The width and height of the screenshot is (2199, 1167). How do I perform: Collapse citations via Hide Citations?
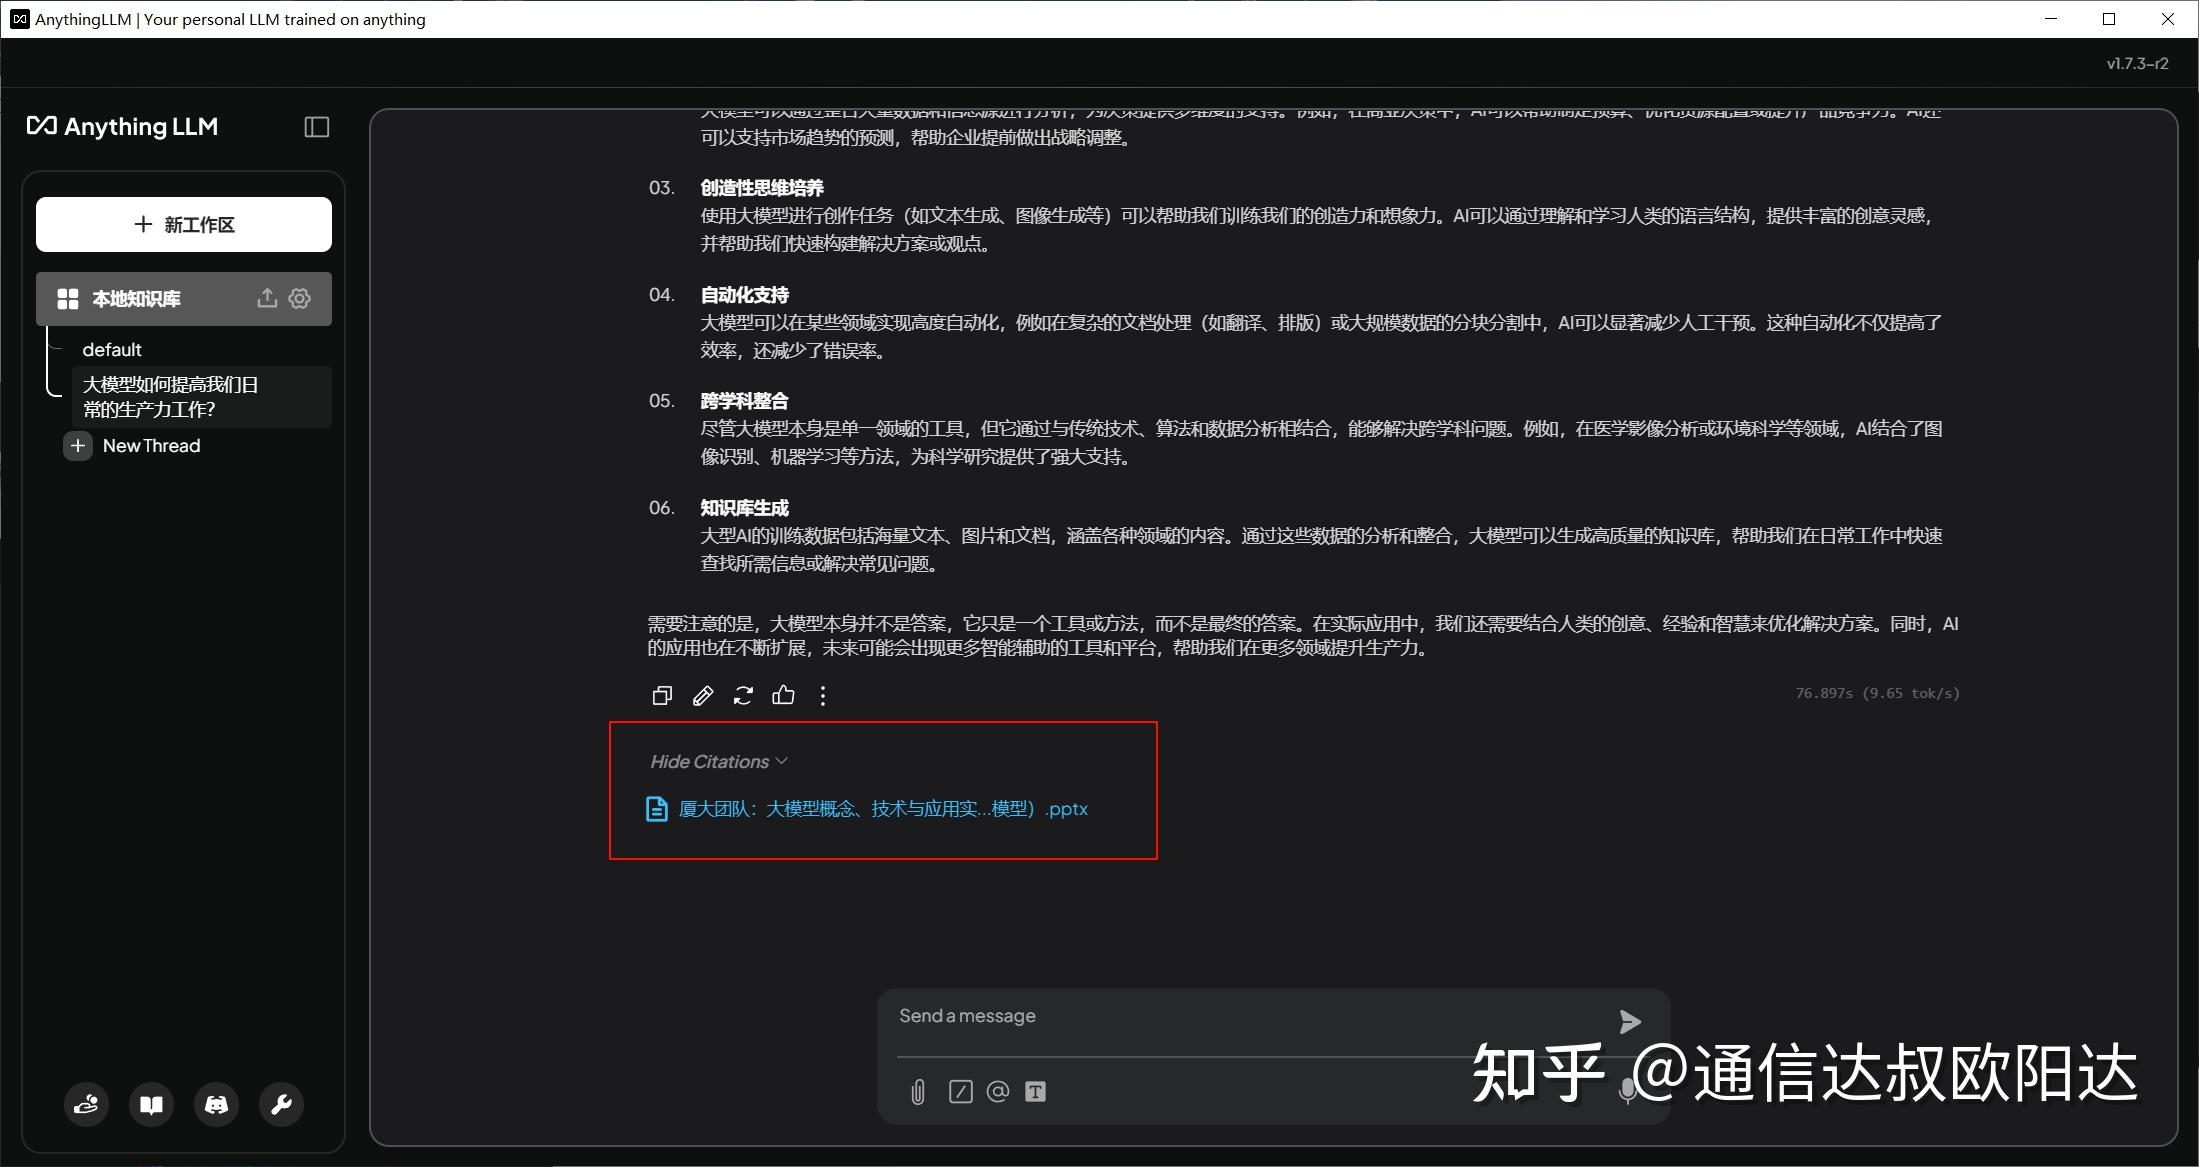719,762
